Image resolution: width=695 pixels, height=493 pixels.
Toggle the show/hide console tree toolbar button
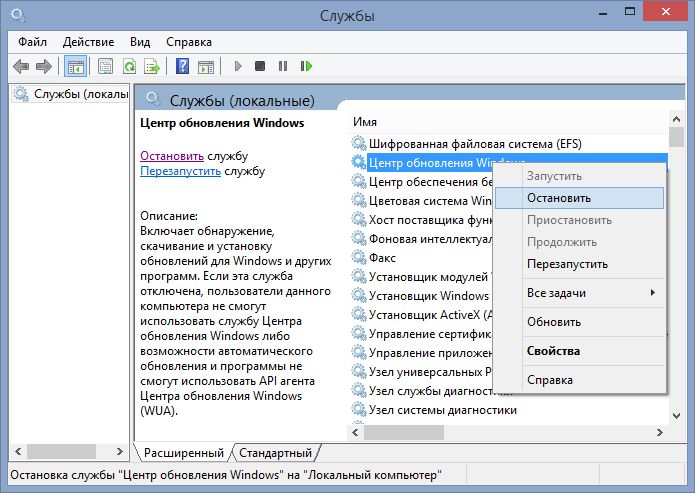point(74,66)
